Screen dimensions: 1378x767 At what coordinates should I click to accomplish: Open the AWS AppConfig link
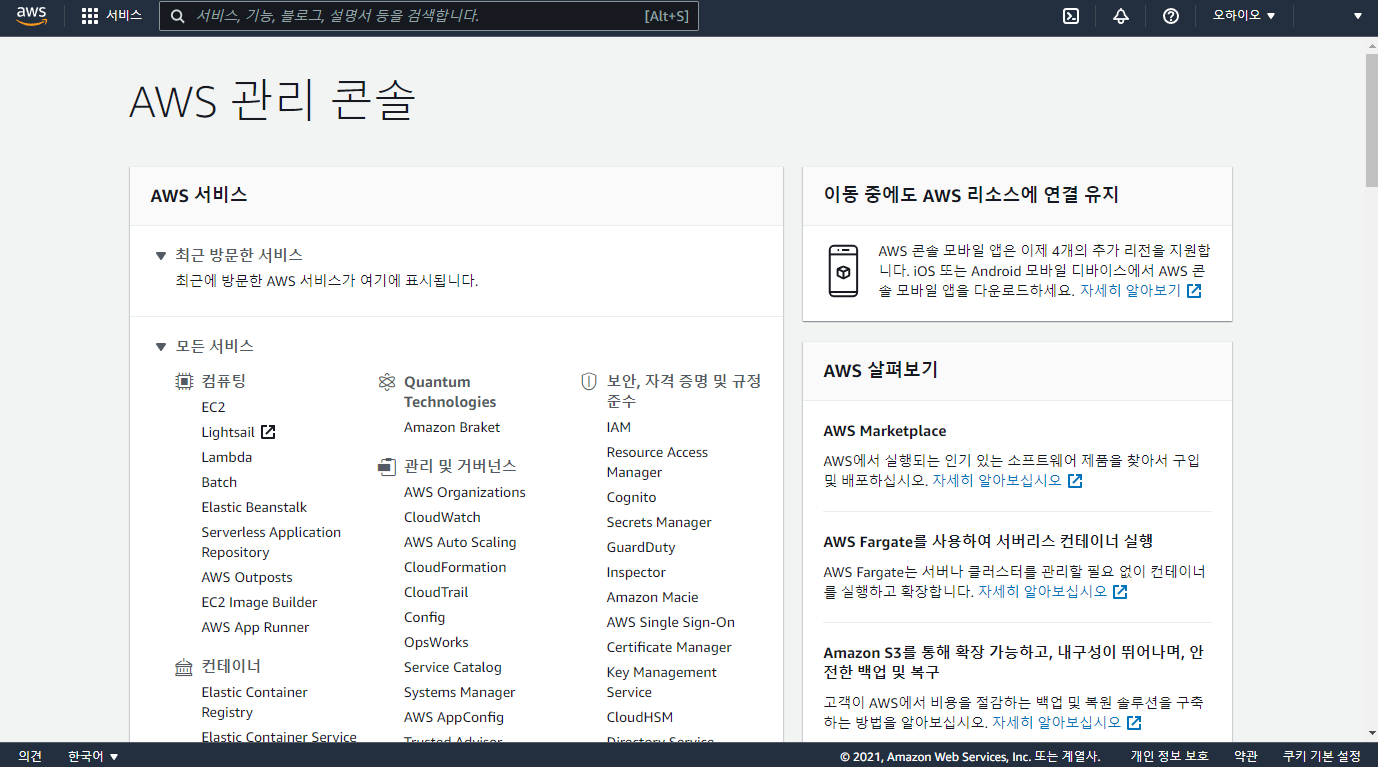454,717
